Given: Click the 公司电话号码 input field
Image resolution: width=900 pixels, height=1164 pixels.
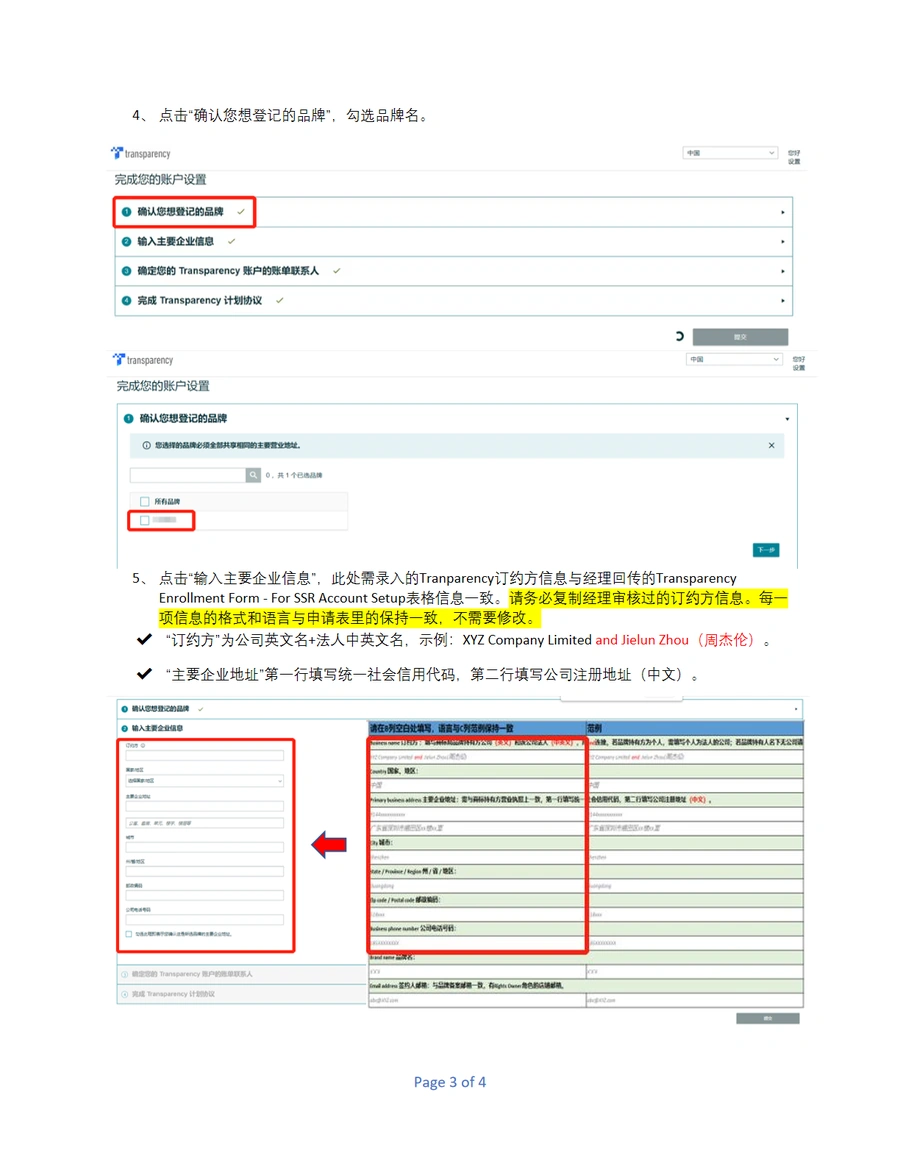Looking at the screenshot, I should (x=205, y=920).
